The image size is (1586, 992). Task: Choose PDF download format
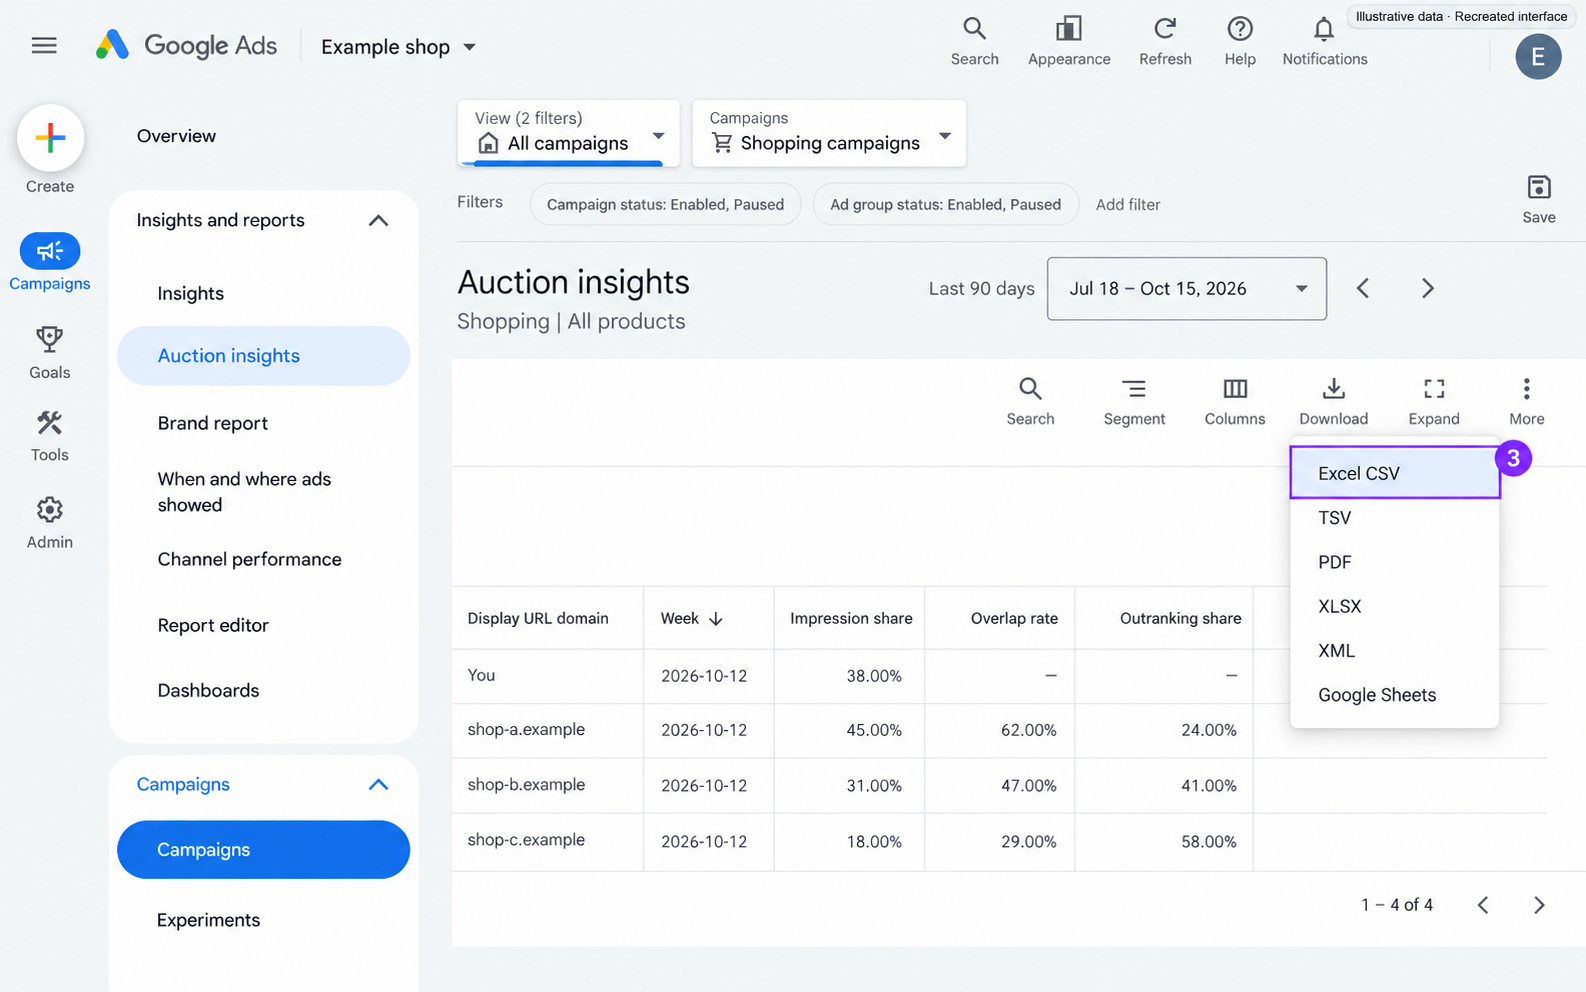click(1395, 562)
